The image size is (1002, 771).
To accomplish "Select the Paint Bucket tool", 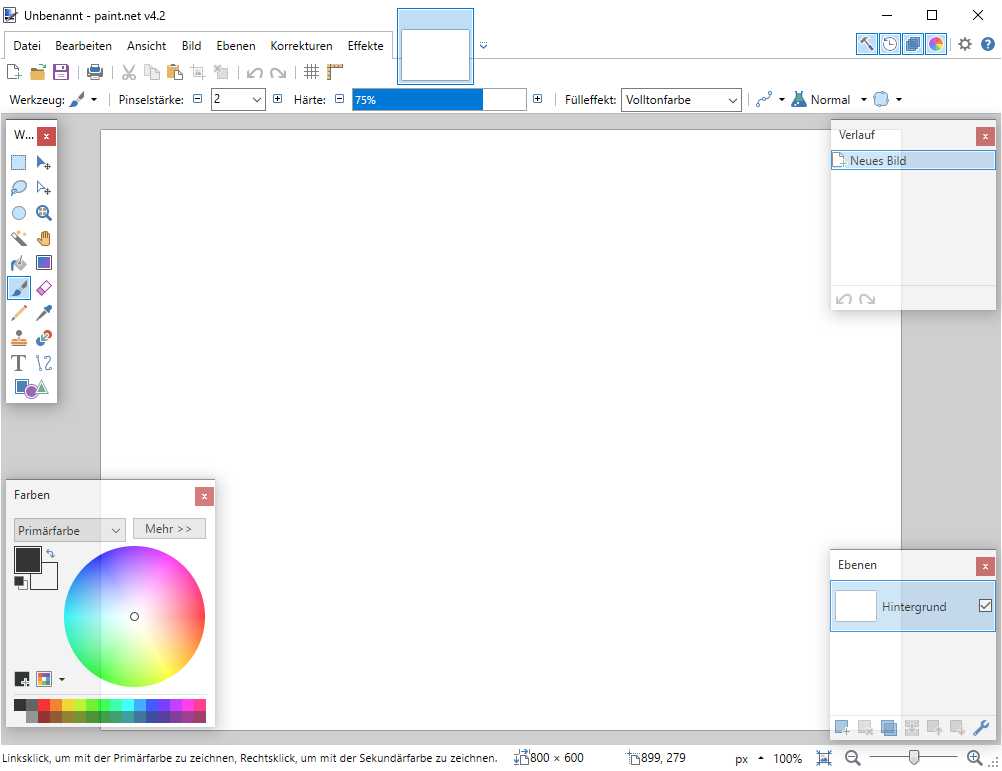I will point(19,263).
